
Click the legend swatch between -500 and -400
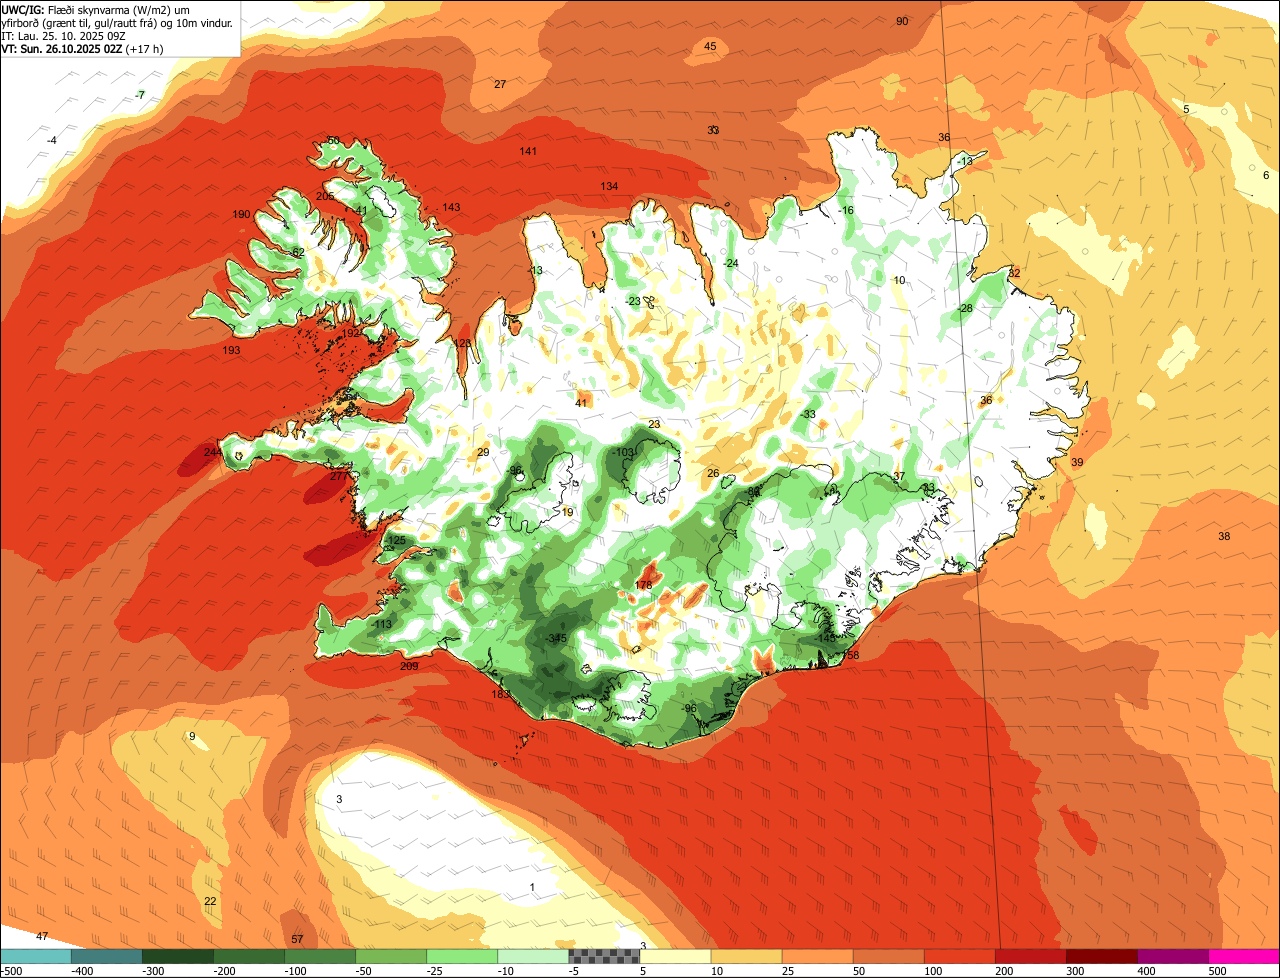[x=36, y=956]
